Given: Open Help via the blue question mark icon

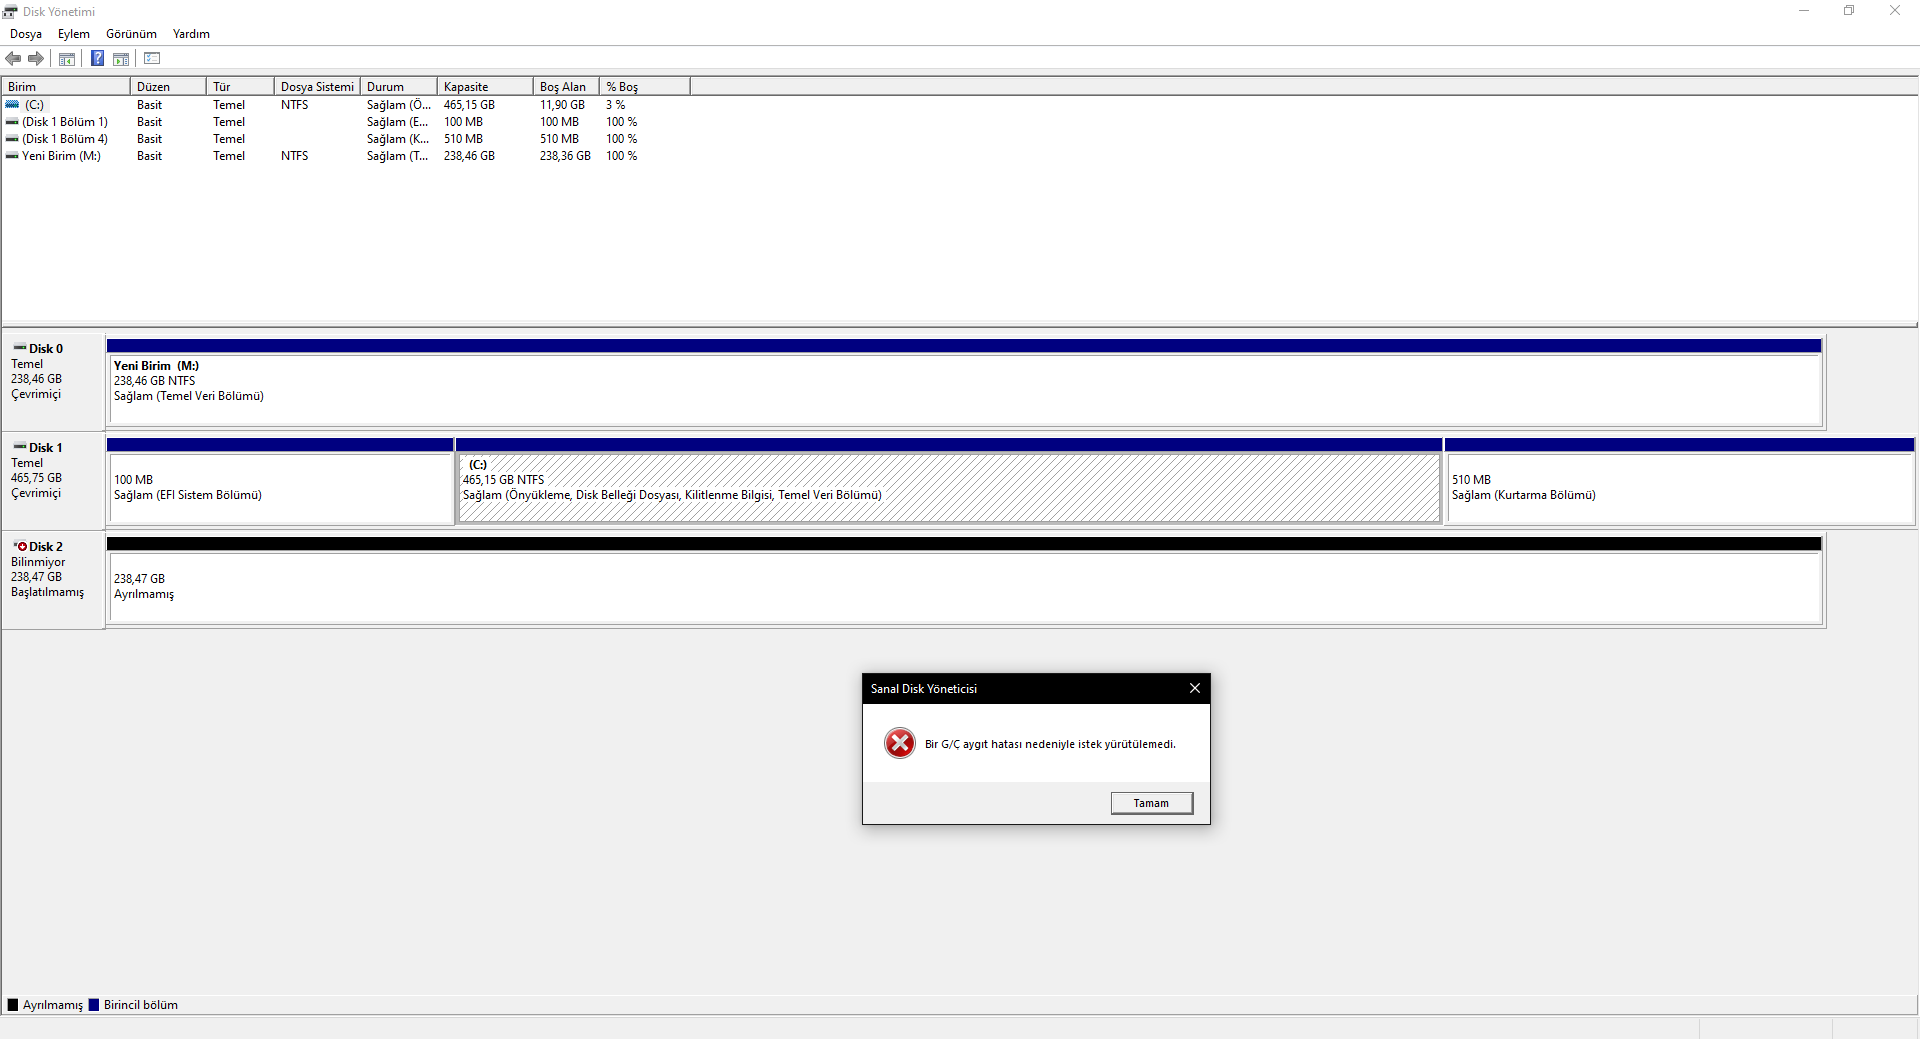Looking at the screenshot, I should (97, 59).
